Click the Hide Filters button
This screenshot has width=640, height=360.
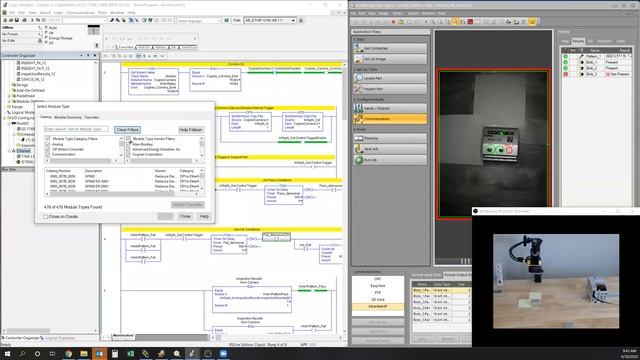coord(191,130)
